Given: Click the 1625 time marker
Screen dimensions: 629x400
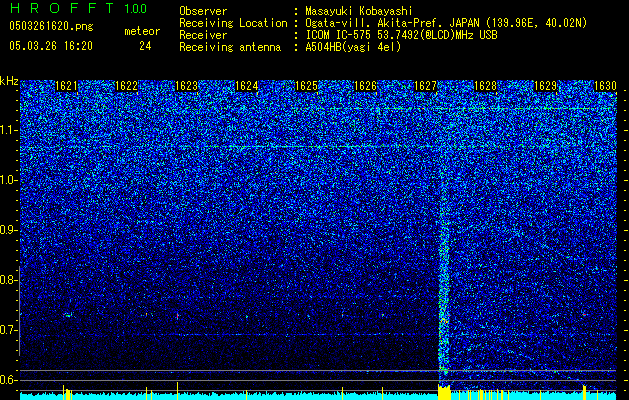Looking at the screenshot, I should [x=306, y=86].
